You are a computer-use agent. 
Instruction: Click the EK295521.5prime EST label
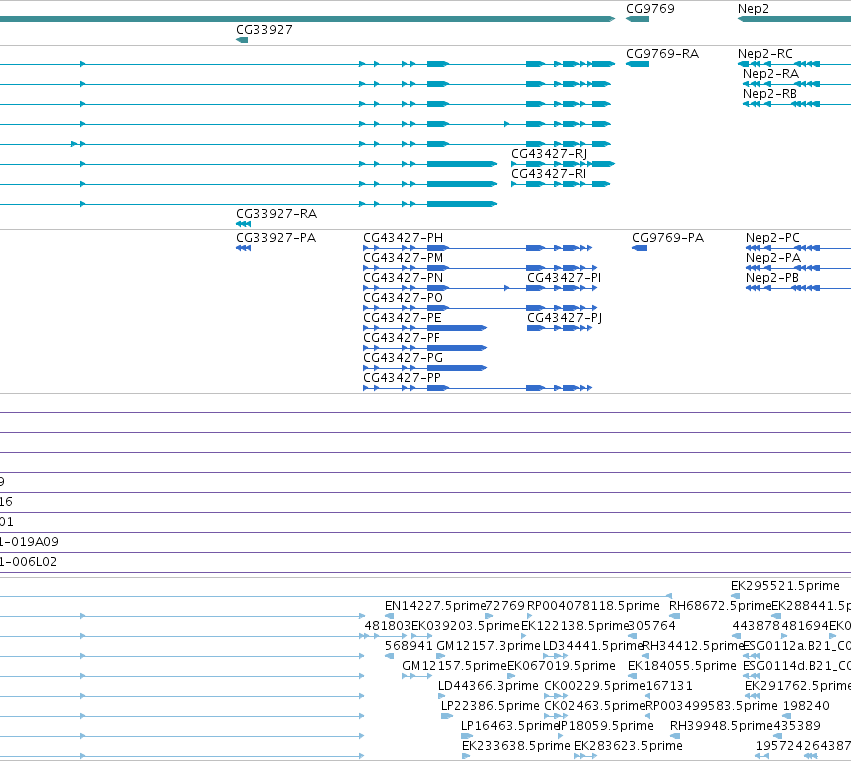click(x=785, y=586)
